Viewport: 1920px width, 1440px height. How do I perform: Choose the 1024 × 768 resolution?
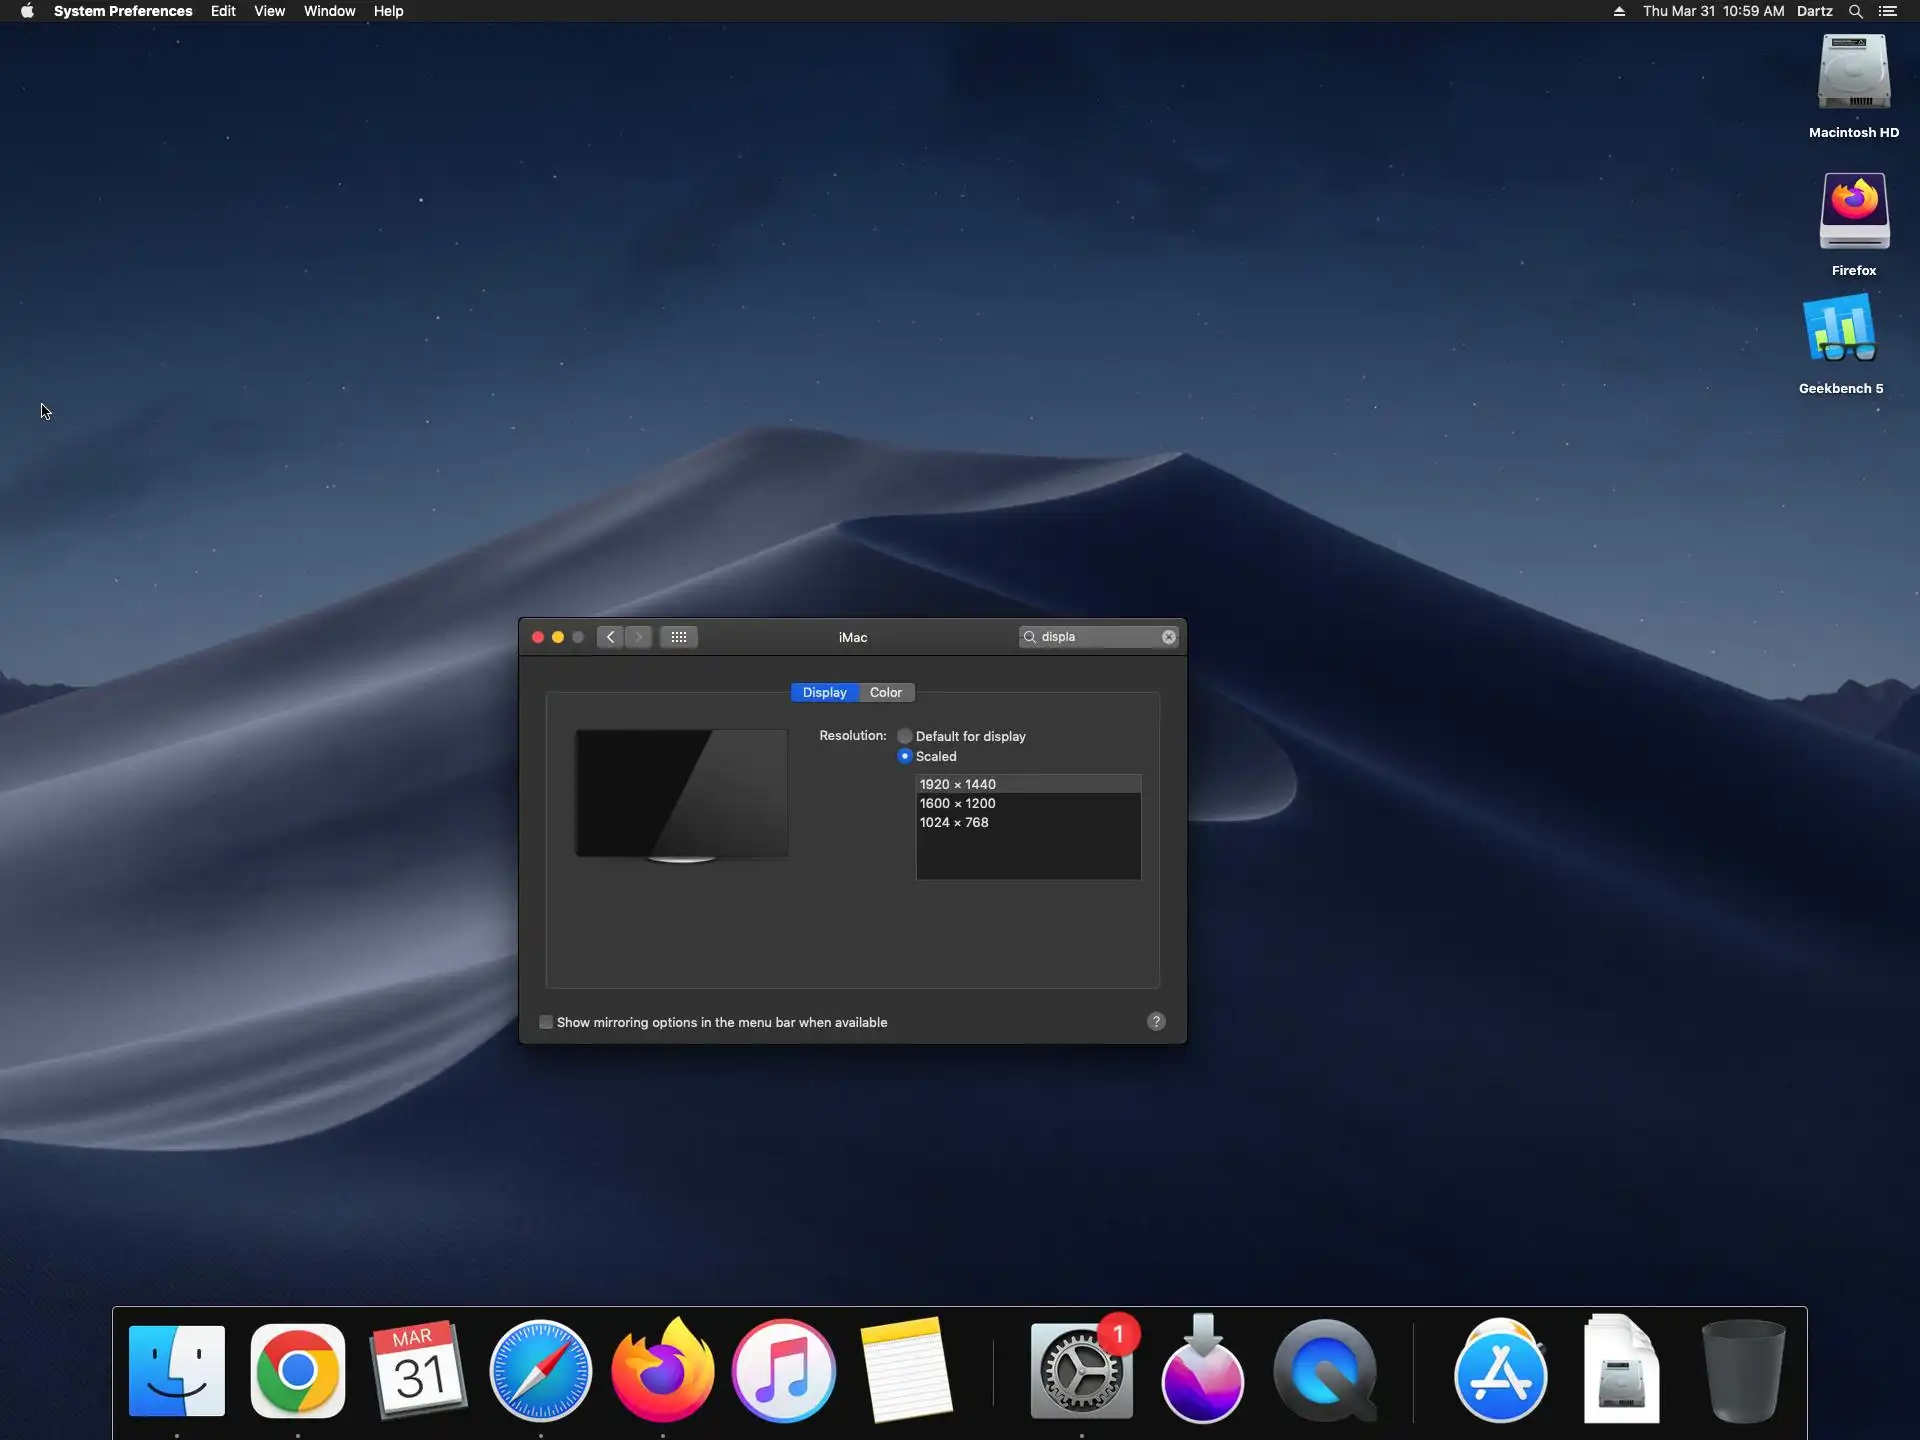click(954, 822)
